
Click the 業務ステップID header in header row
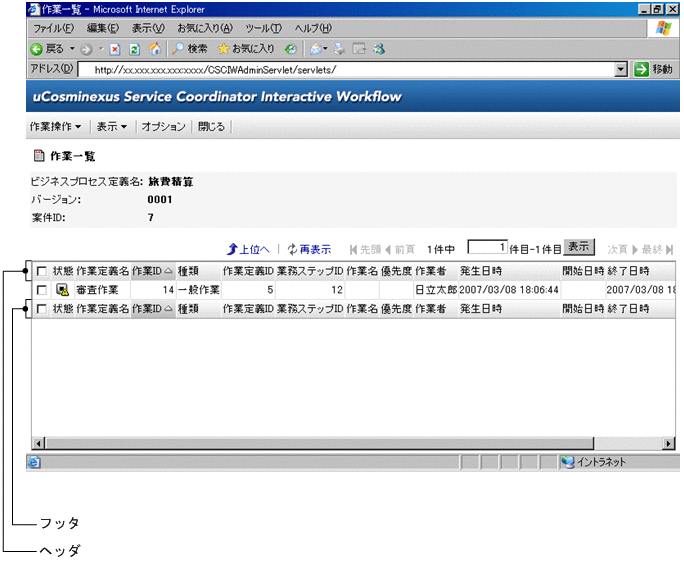(x=310, y=271)
